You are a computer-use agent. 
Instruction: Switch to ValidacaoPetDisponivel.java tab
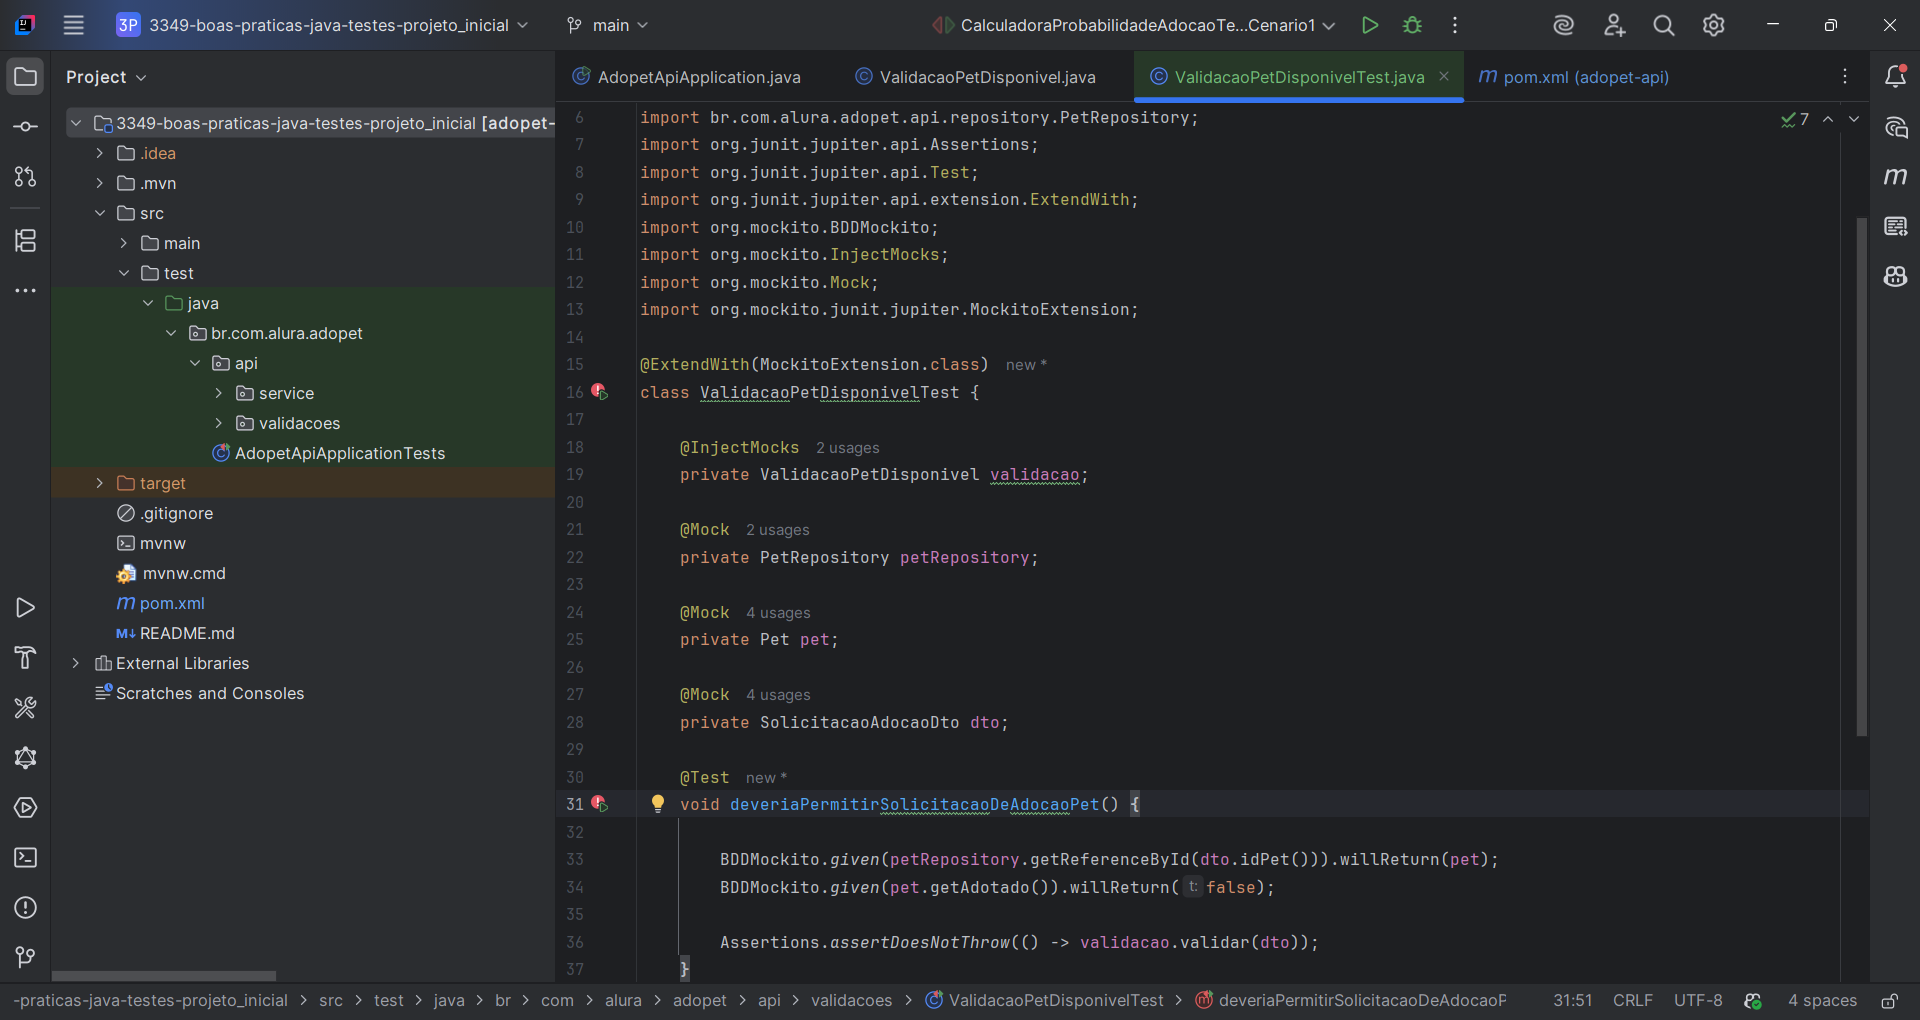[x=986, y=77]
